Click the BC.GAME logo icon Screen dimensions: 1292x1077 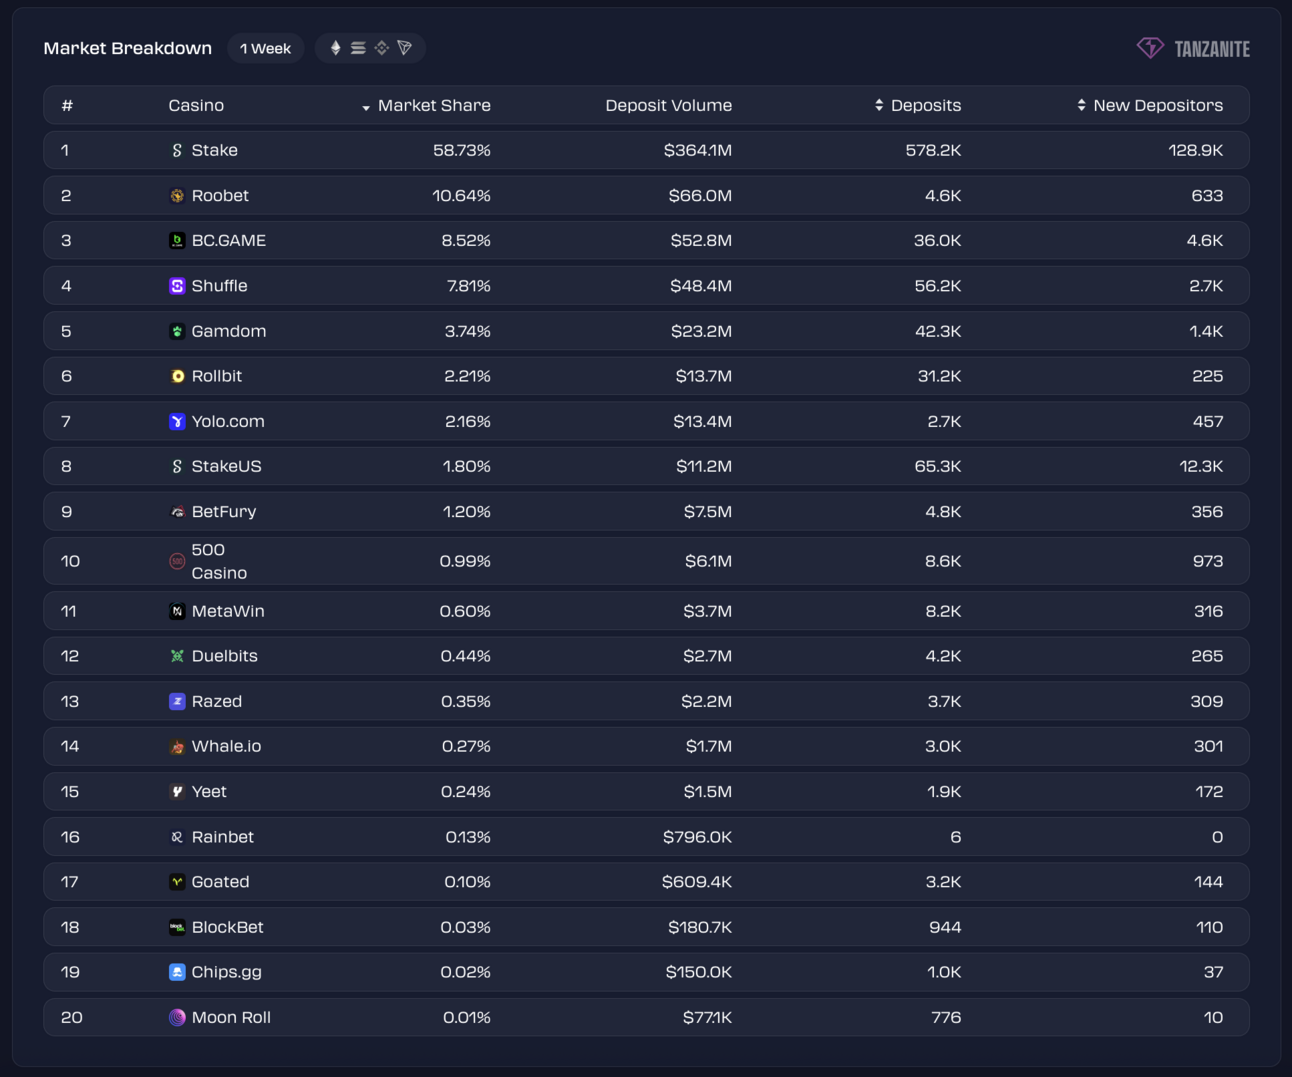(177, 241)
